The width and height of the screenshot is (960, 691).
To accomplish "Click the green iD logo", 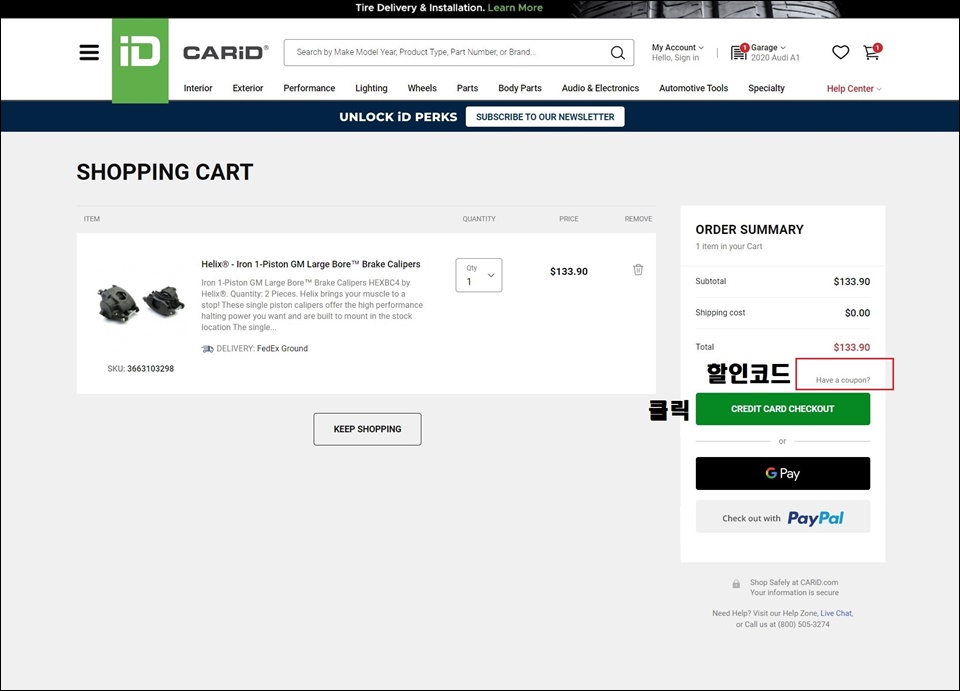I will point(140,60).
